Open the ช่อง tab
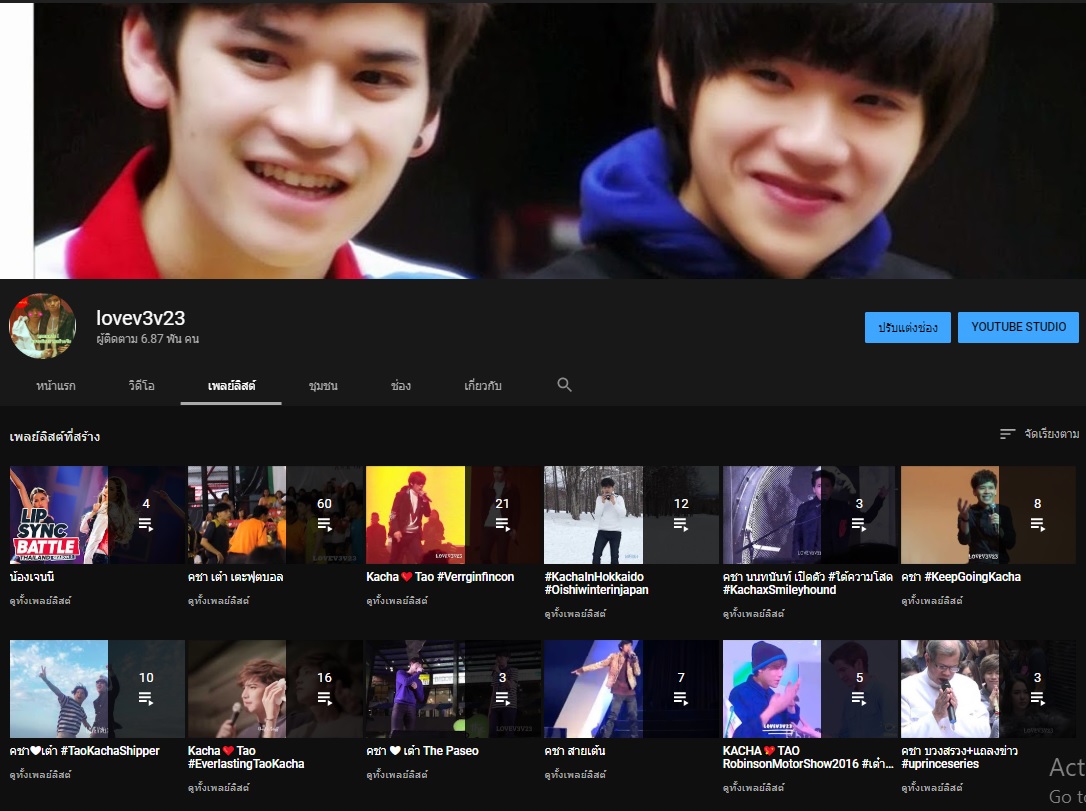Image resolution: width=1086 pixels, height=811 pixels. point(401,386)
